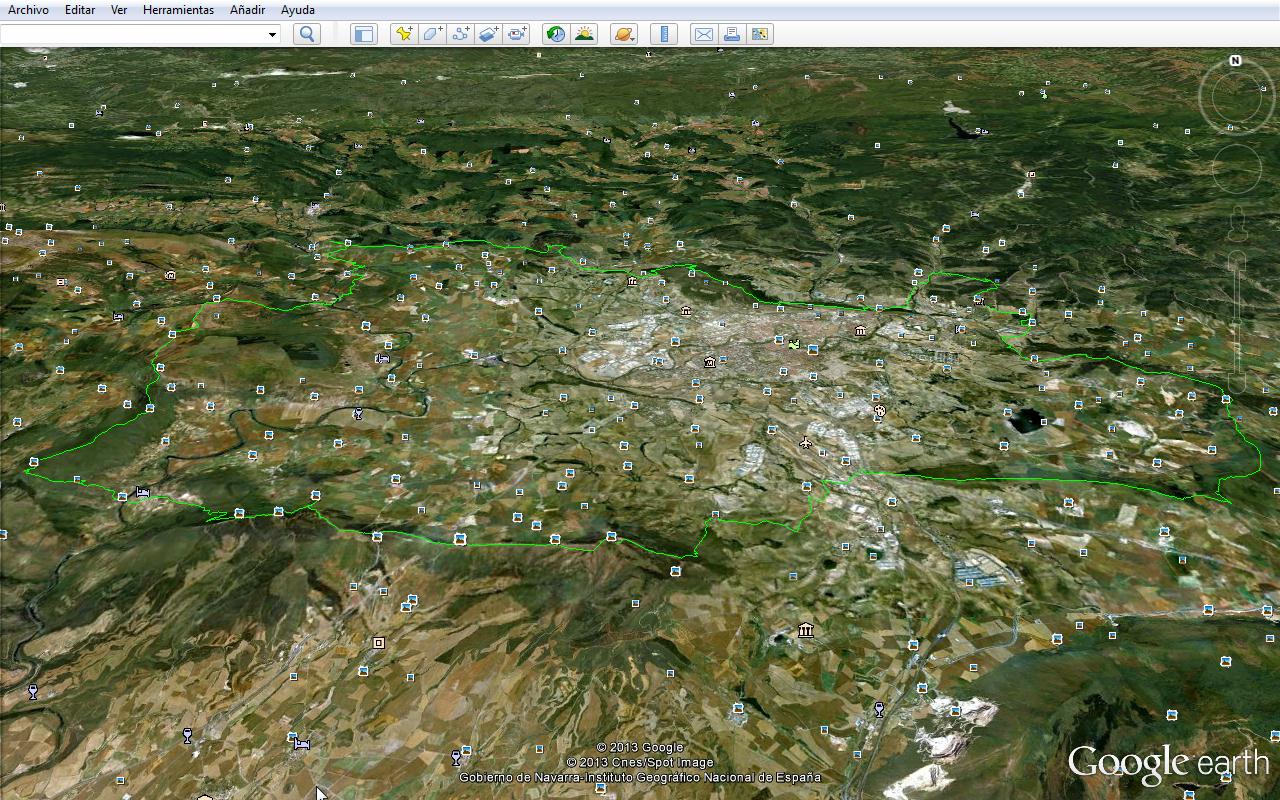Image resolution: width=1280 pixels, height=800 pixels.
Task: Click the N north compass marker
Action: pyautogui.click(x=1235, y=62)
